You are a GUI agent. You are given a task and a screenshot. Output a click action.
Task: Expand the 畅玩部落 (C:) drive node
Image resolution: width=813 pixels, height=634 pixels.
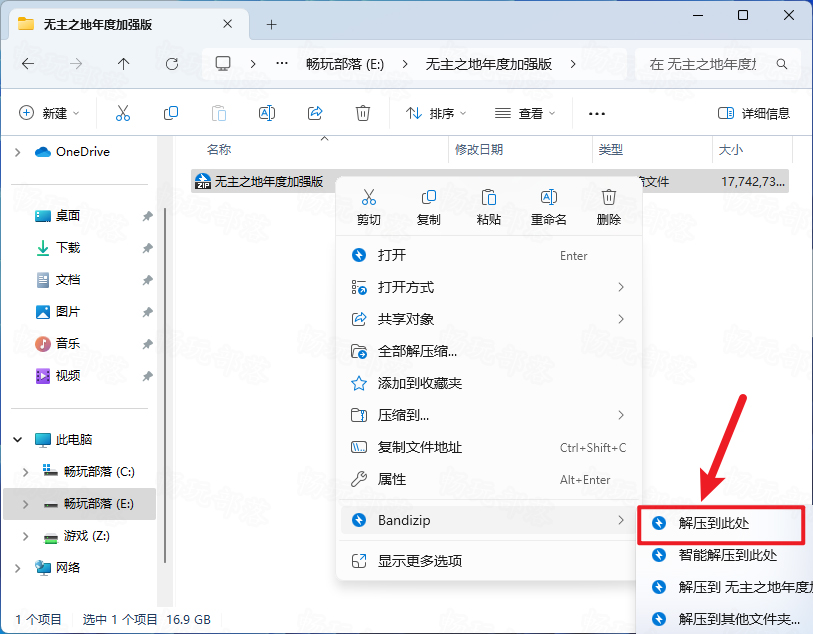pos(25,472)
